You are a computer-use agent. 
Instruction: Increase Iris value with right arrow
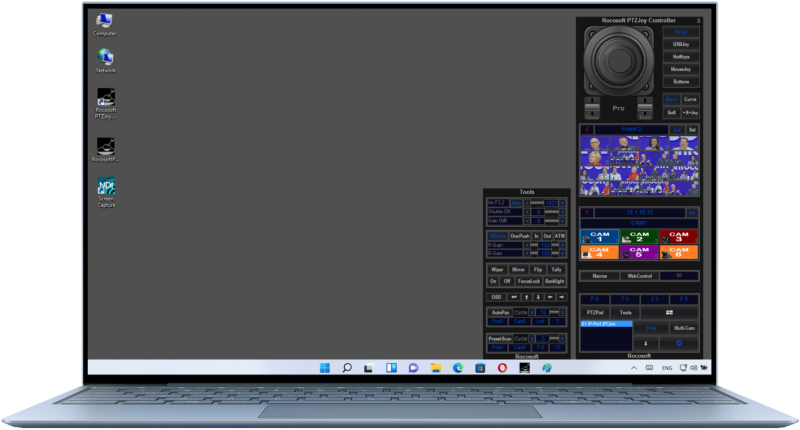coord(562,203)
